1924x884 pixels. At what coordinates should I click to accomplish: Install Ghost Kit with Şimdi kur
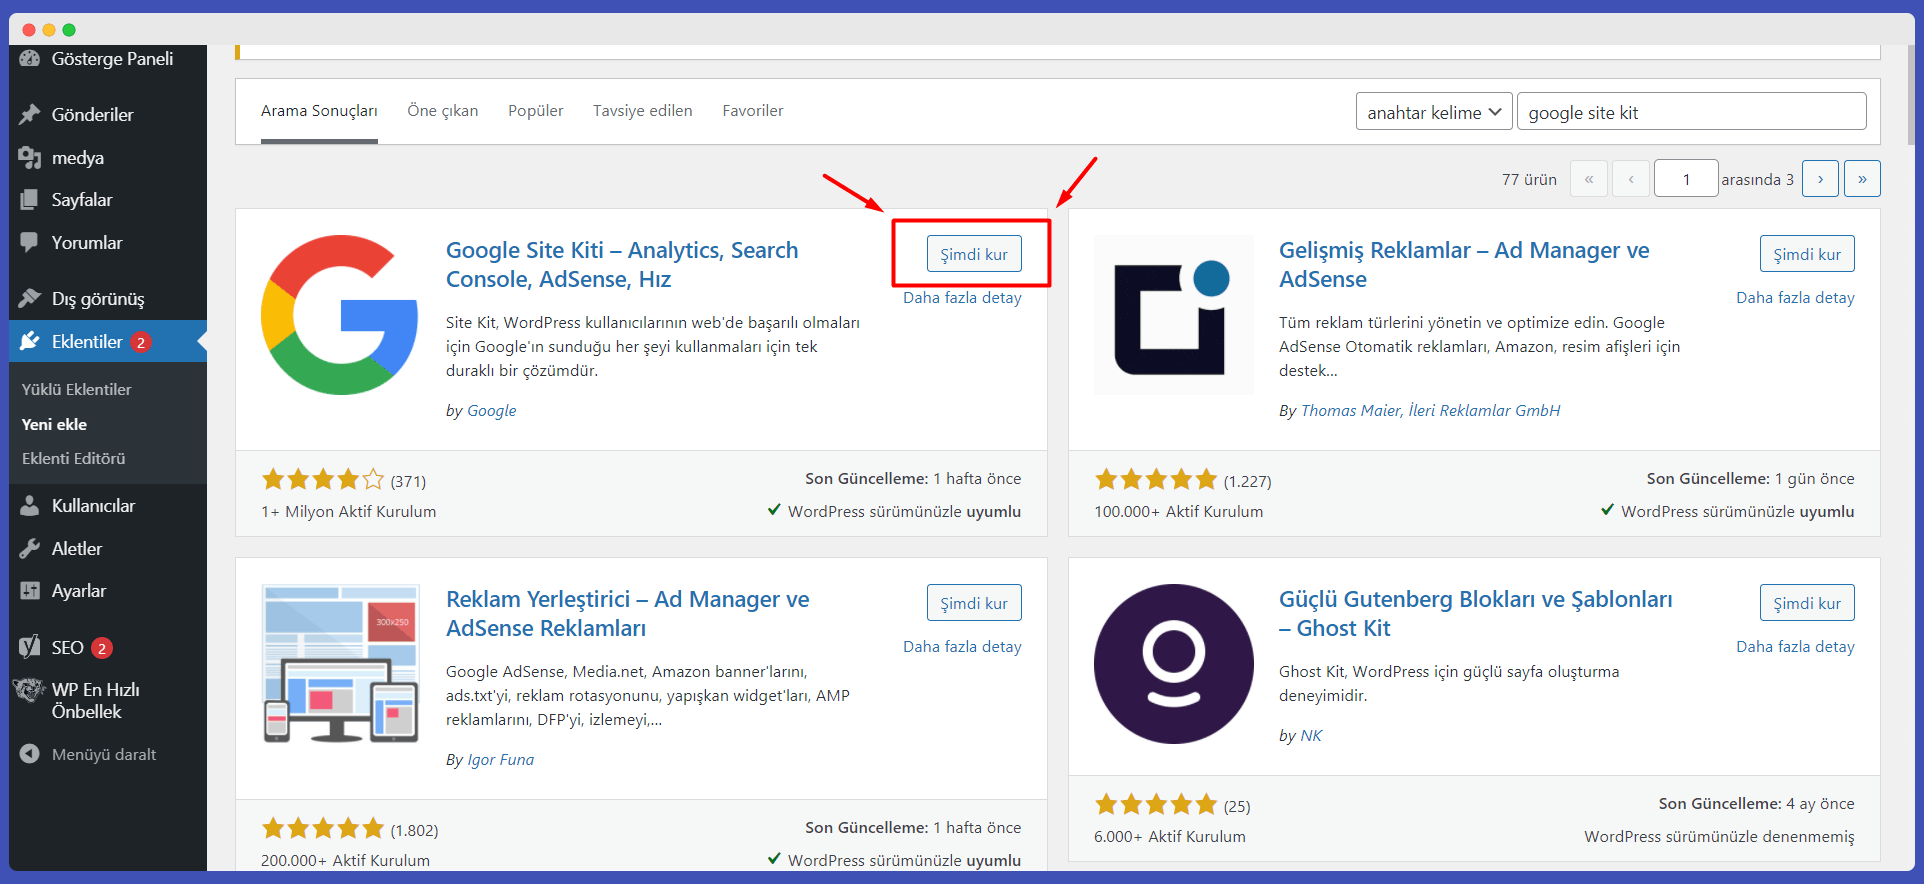(x=1807, y=603)
